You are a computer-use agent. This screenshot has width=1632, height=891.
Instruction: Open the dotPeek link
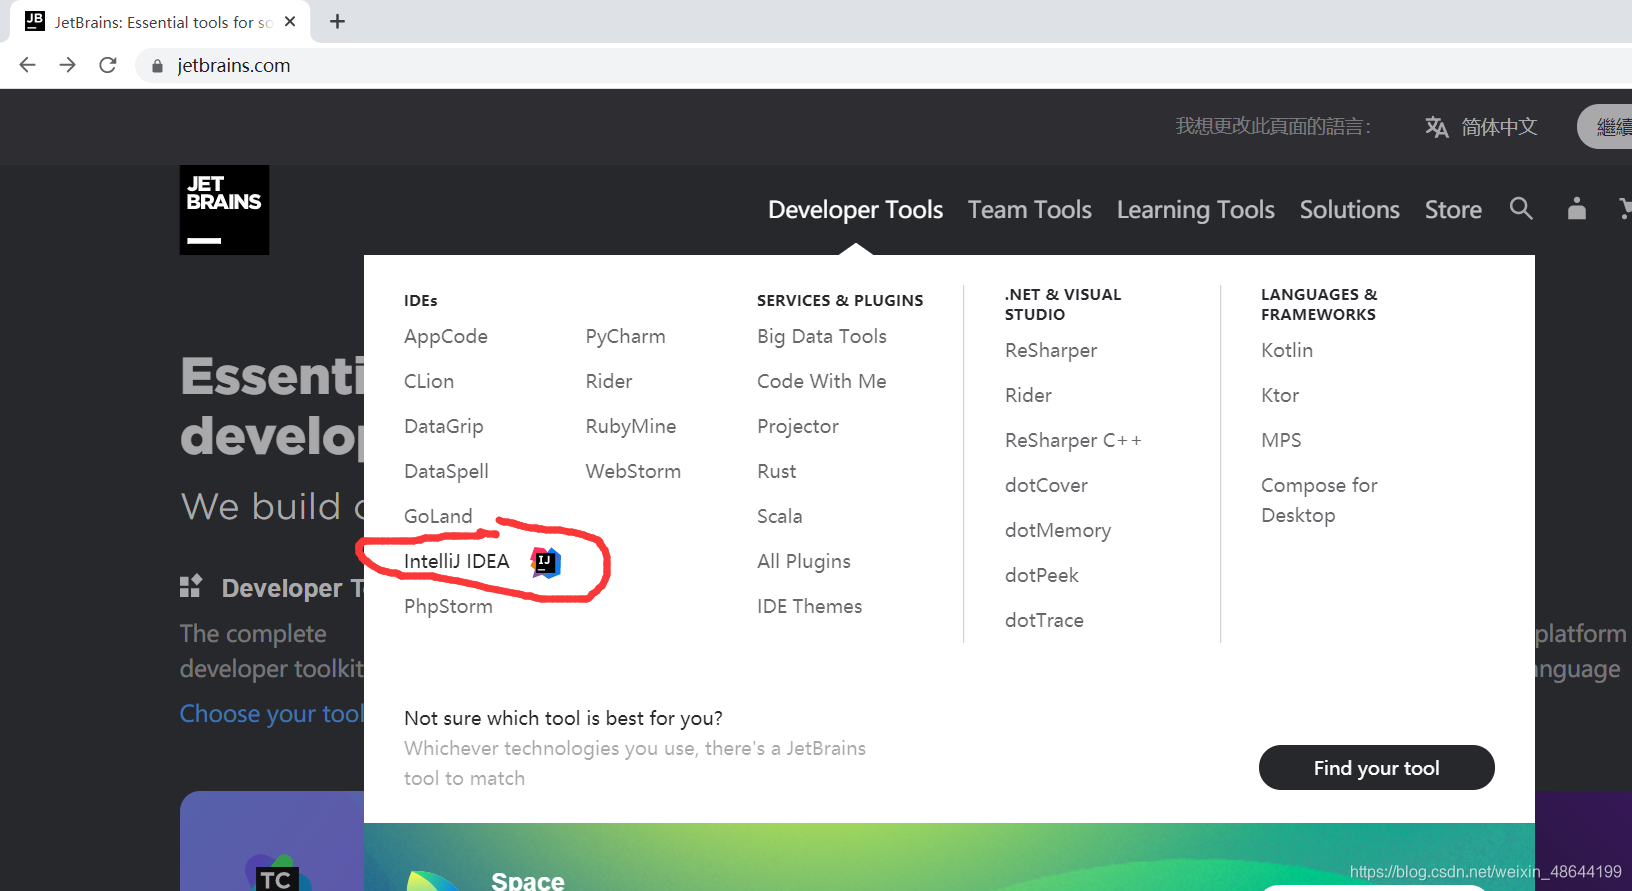point(1042,576)
